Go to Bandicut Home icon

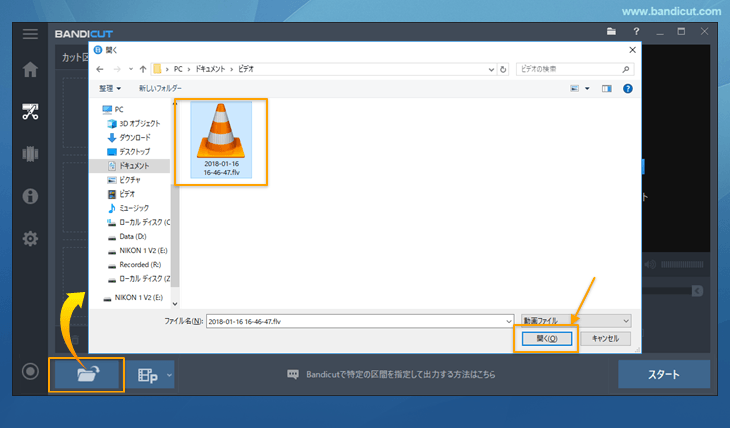[x=30, y=69]
